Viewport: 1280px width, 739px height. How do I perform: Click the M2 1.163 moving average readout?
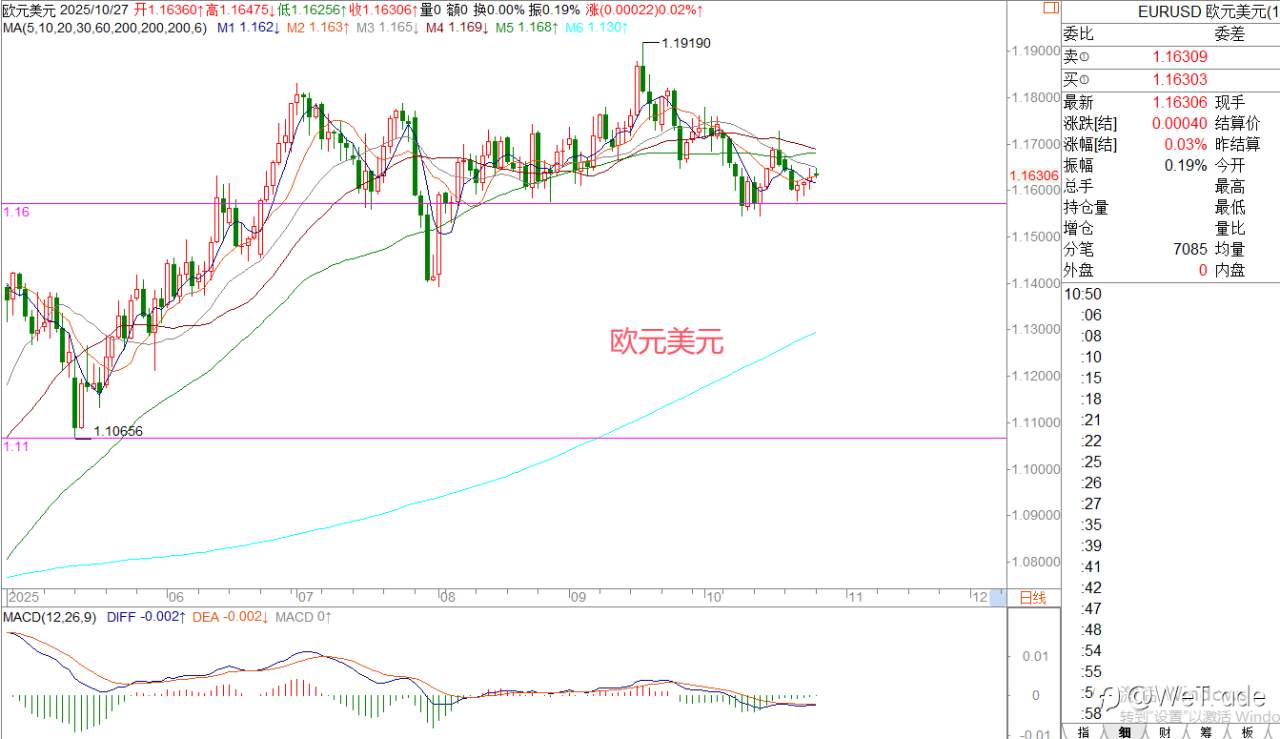[318, 28]
